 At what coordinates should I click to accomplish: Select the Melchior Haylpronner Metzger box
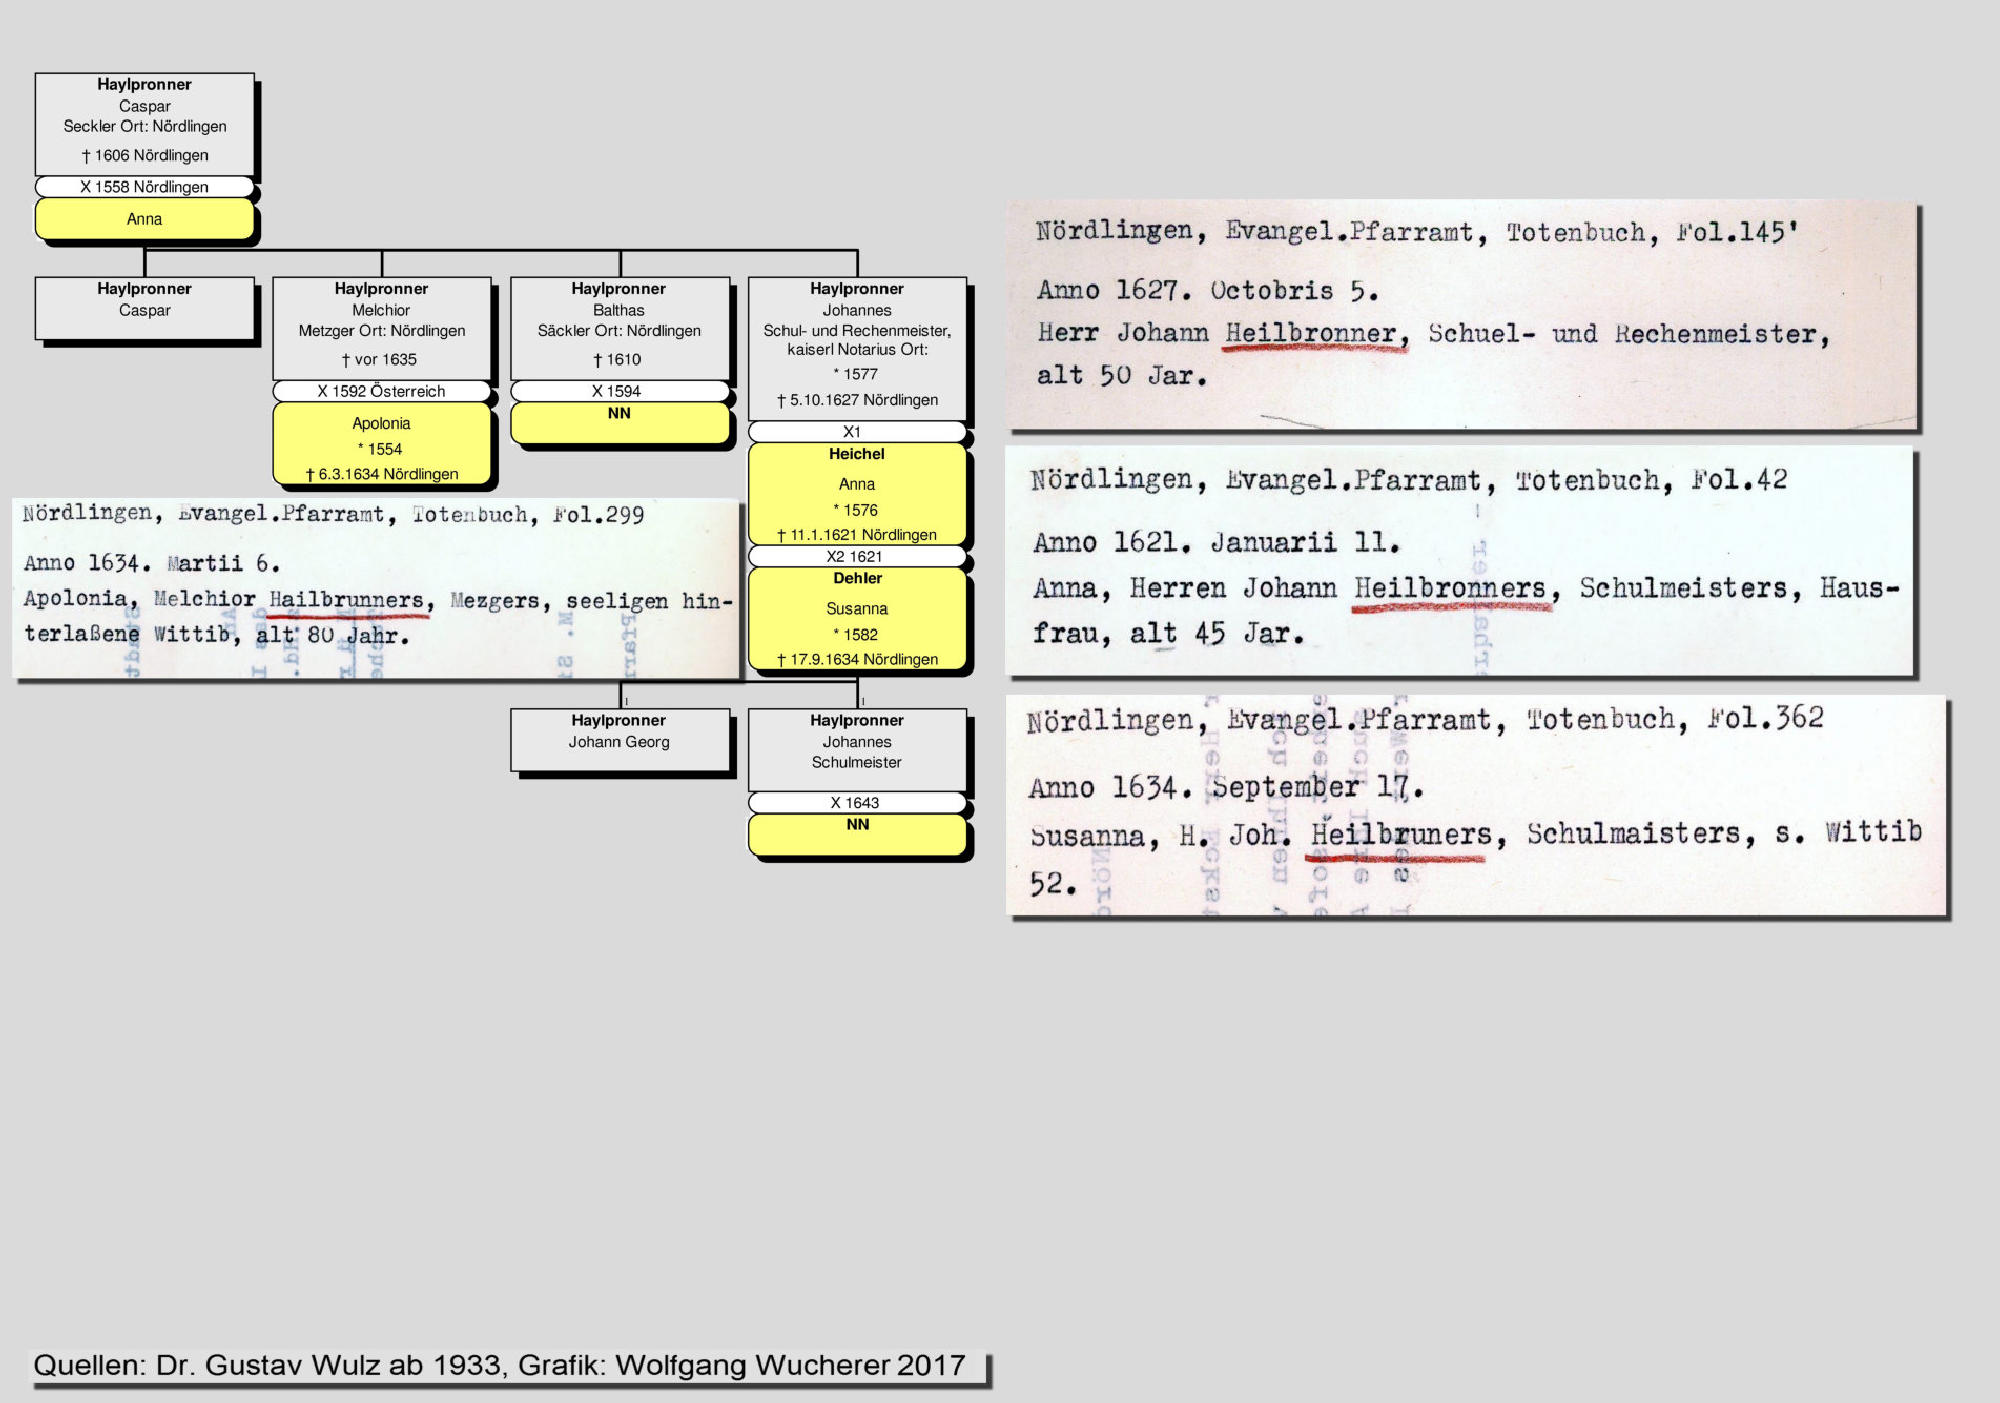click(x=381, y=327)
